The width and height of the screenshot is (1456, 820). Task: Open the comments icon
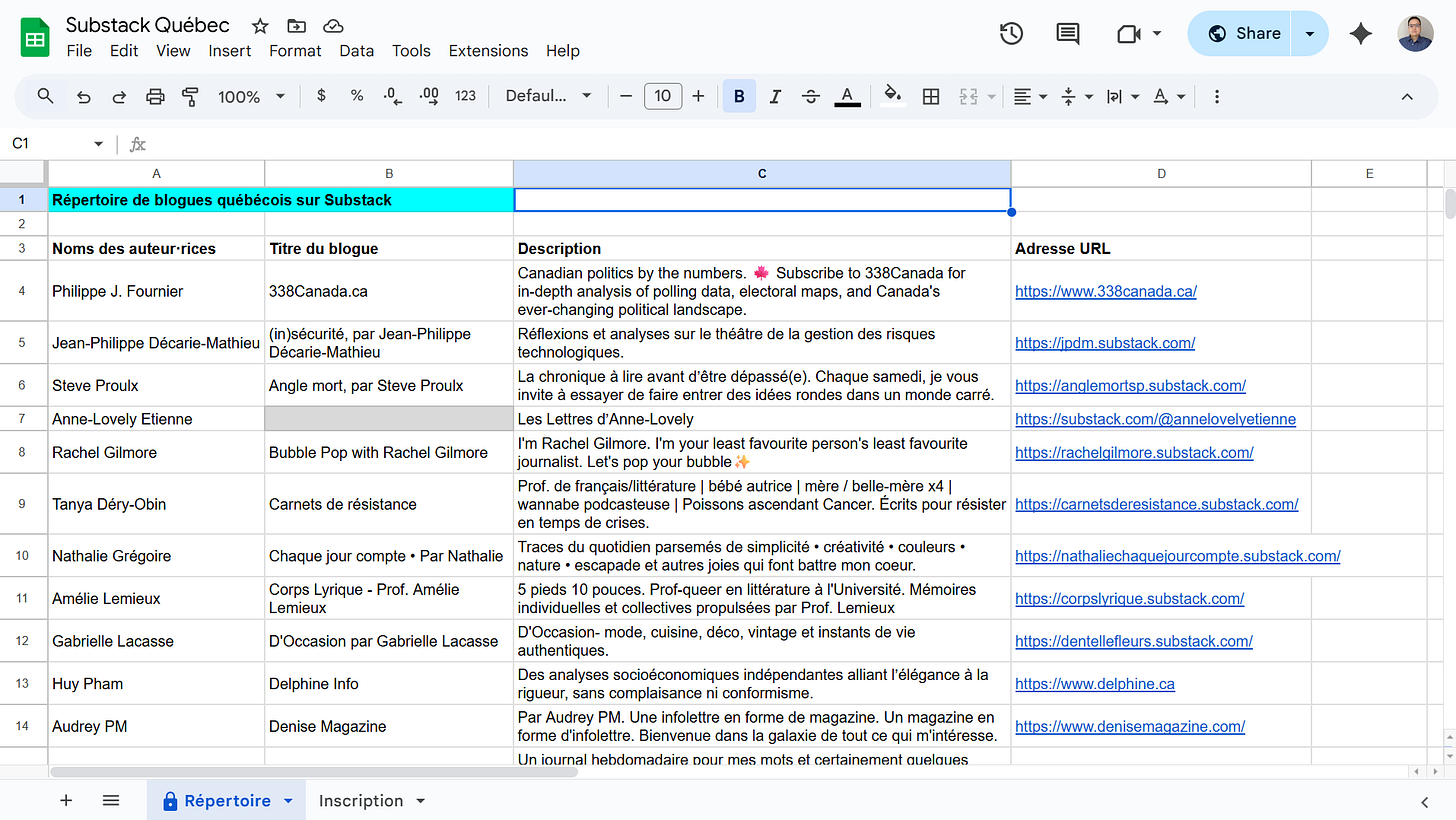(x=1068, y=34)
